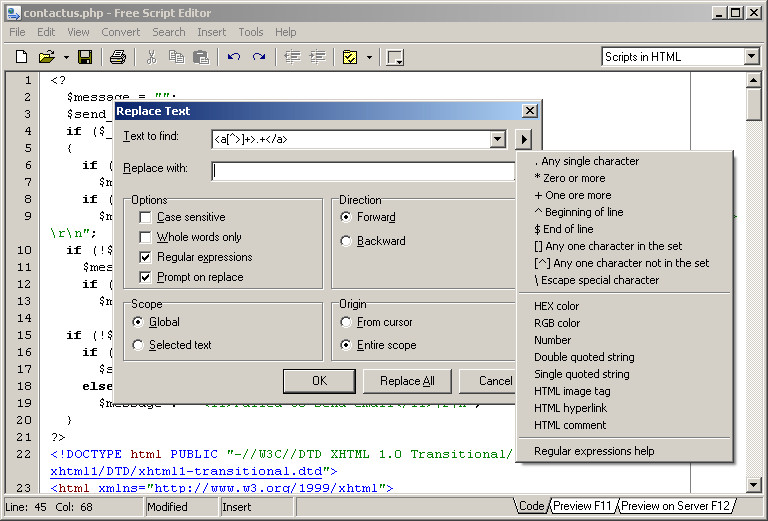Open the Insert menu
The image size is (768, 521).
click(212, 32)
